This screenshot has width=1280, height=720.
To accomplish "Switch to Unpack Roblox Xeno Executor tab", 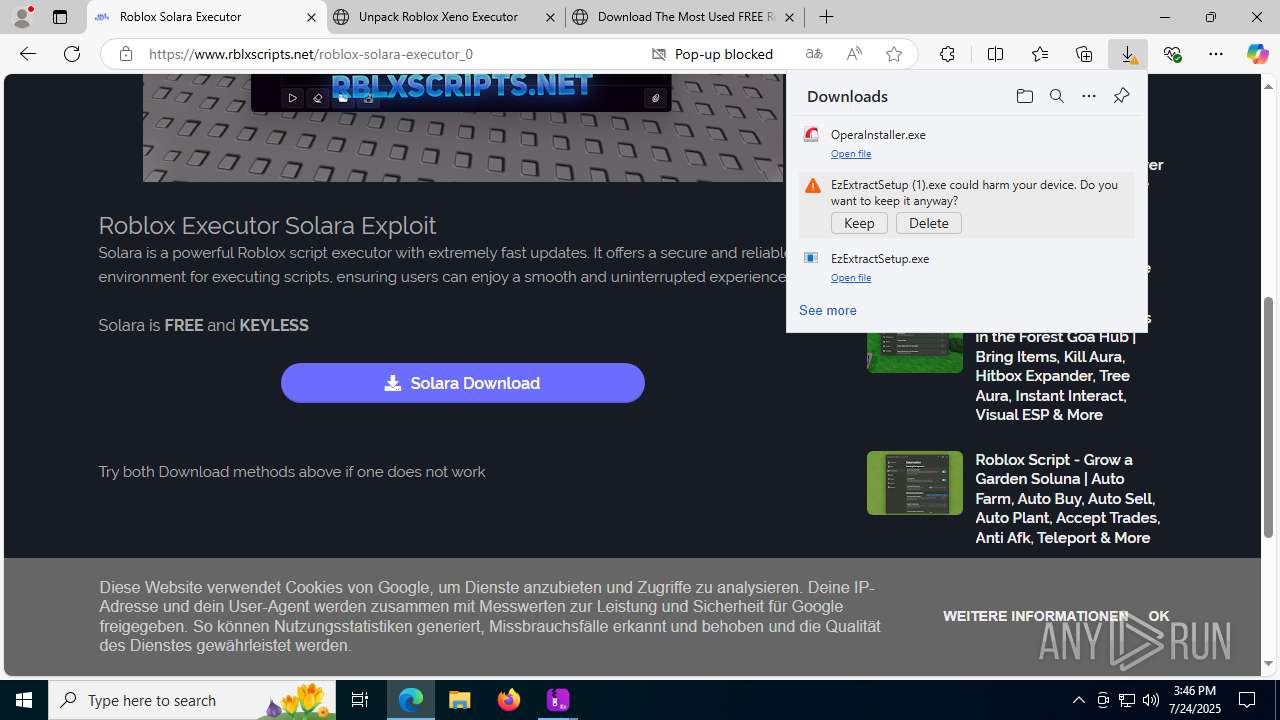I will tap(444, 17).
